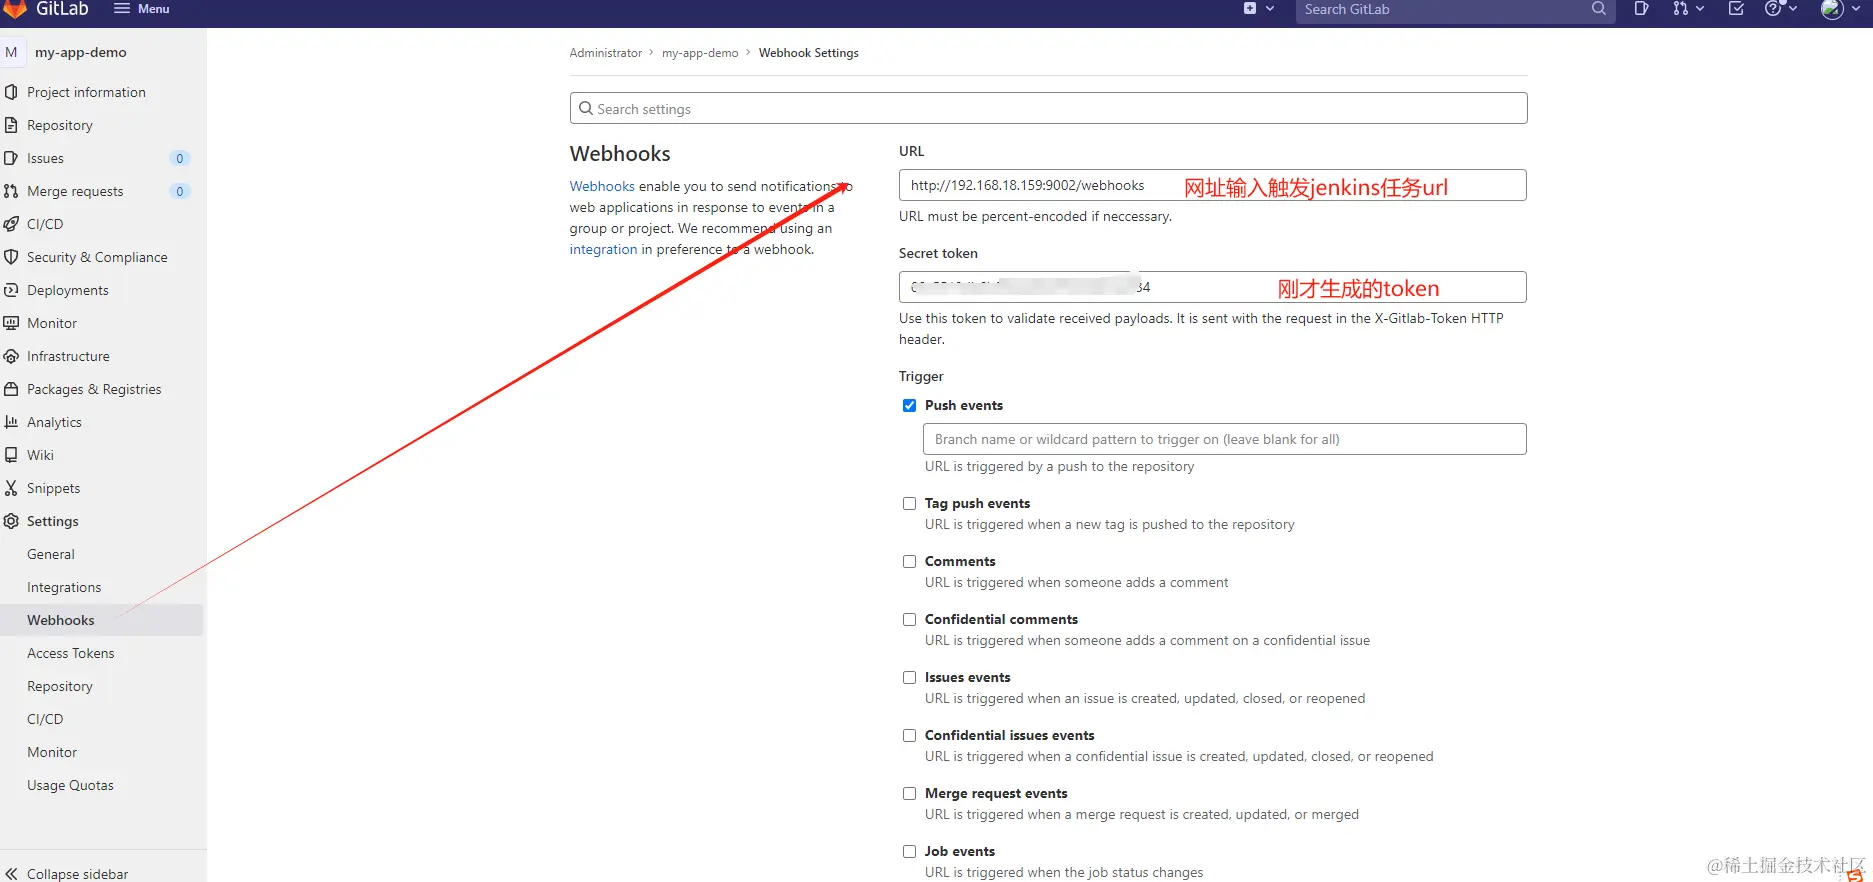Click Collapse sidebar label

click(x=78, y=874)
